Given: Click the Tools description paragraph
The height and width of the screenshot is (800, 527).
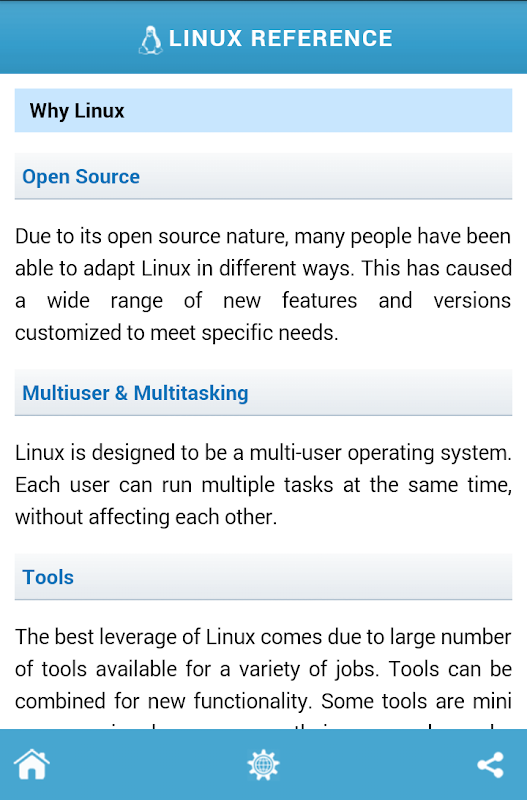Looking at the screenshot, I should pyautogui.click(x=263, y=677).
